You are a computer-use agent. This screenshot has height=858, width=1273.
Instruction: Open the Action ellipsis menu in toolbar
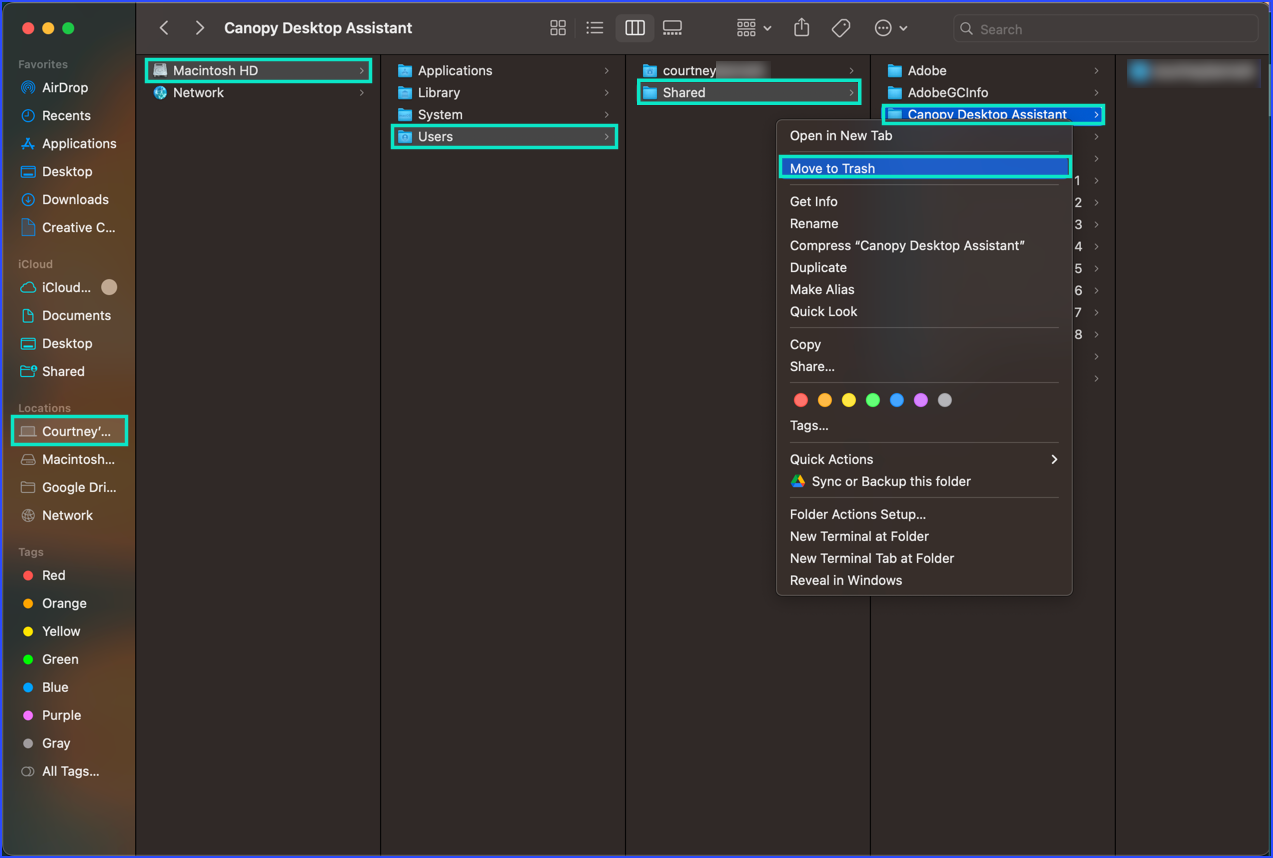click(x=890, y=28)
